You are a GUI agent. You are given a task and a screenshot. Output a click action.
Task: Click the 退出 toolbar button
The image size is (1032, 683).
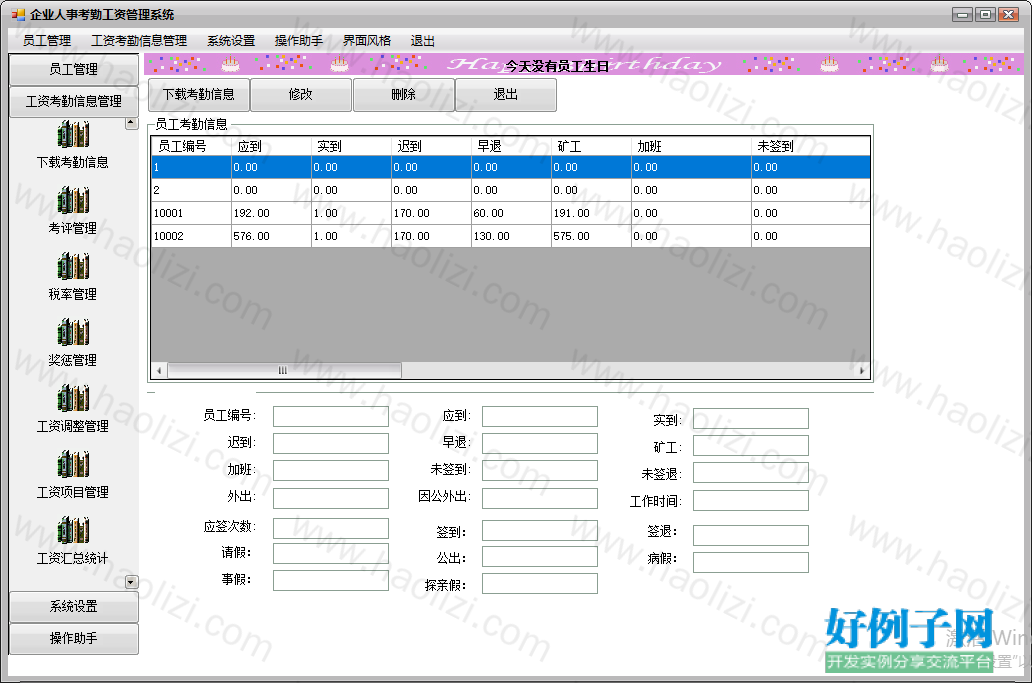(505, 95)
